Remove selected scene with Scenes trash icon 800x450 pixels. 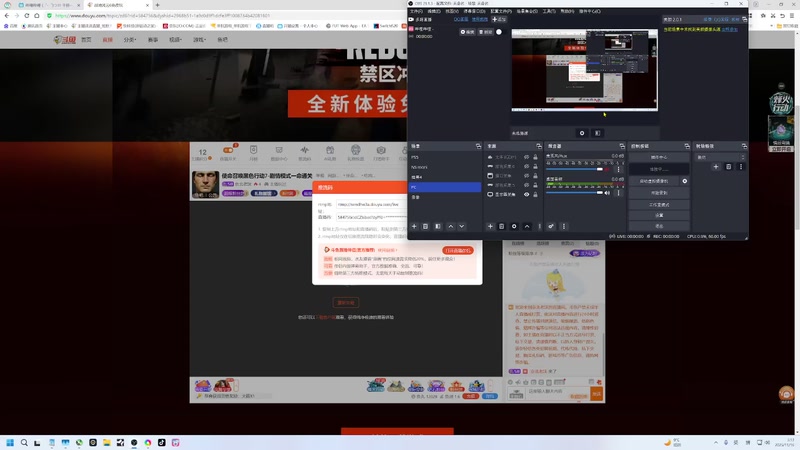(426, 227)
